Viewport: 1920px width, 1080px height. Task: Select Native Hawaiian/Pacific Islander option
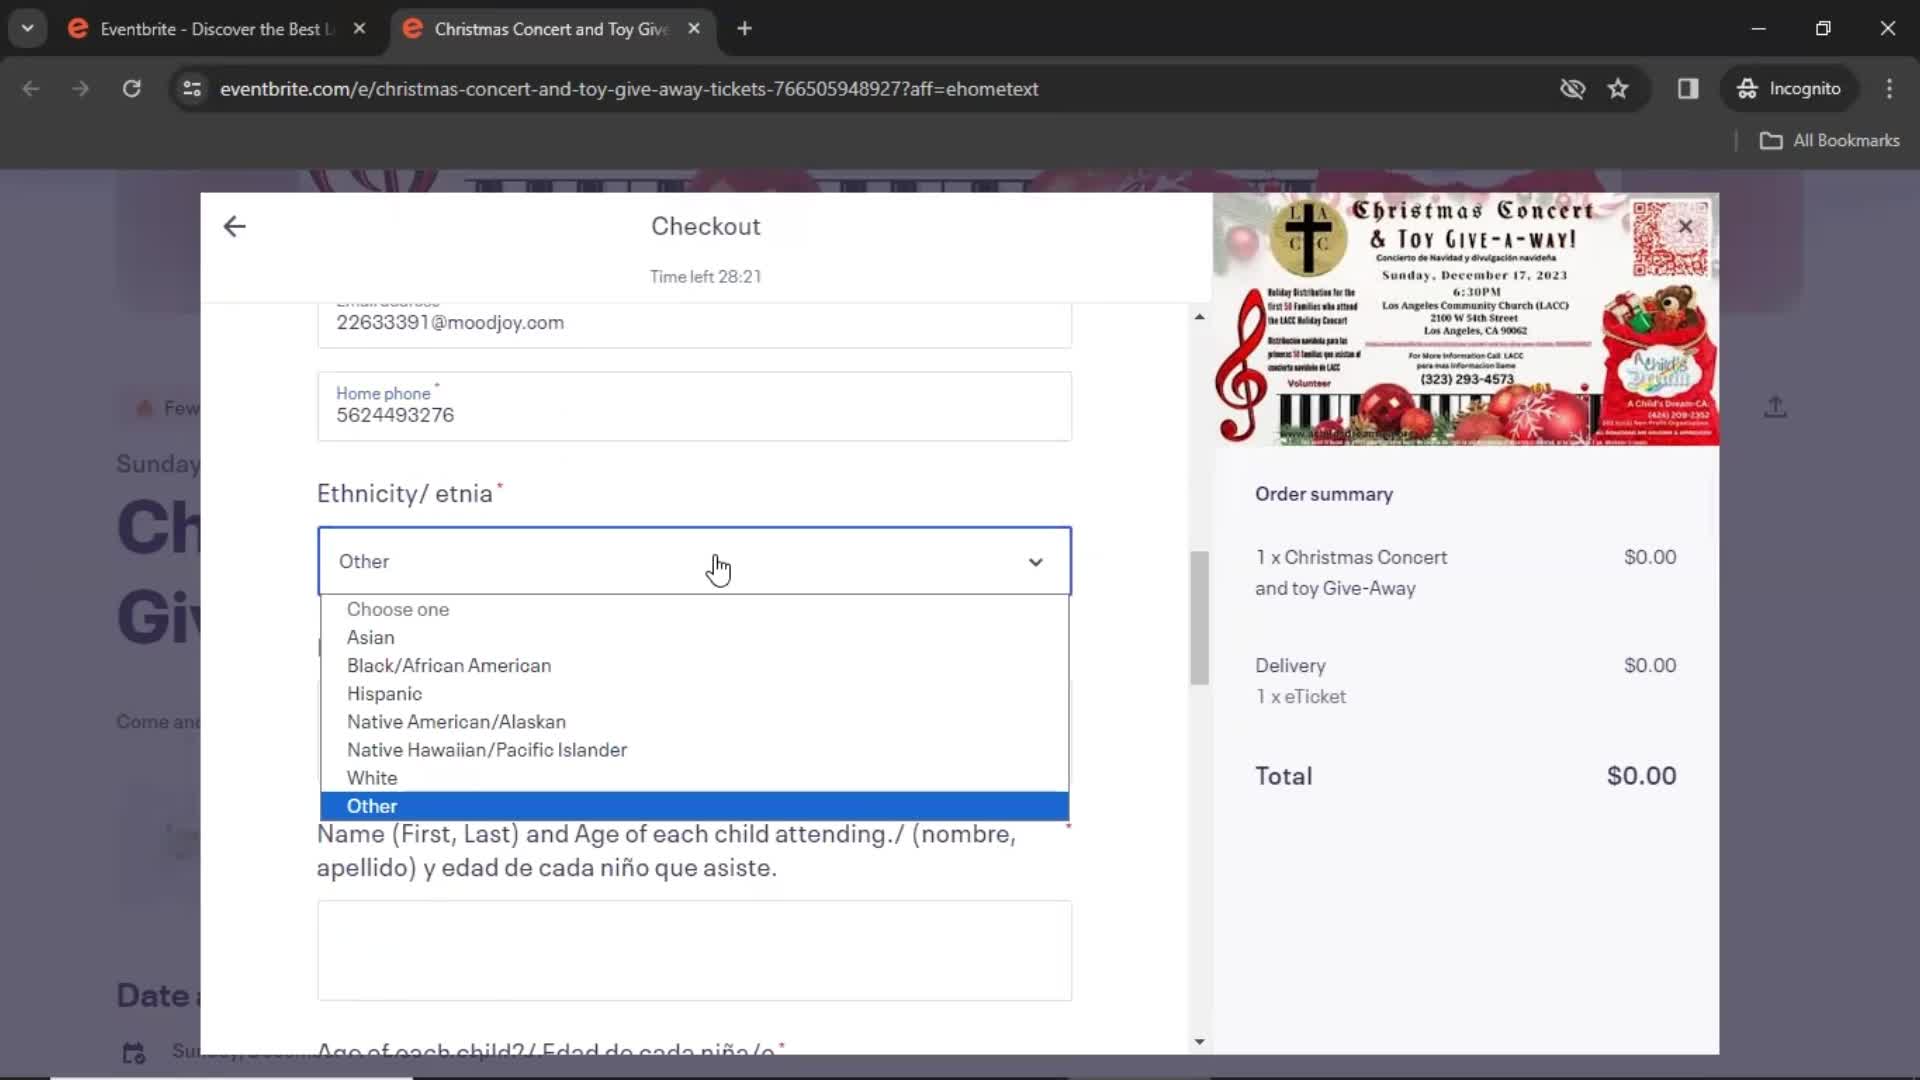coord(487,749)
